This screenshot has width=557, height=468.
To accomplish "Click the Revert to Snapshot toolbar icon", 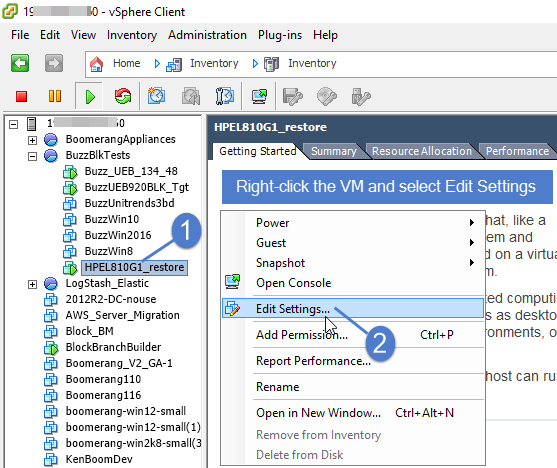I will click(x=191, y=96).
